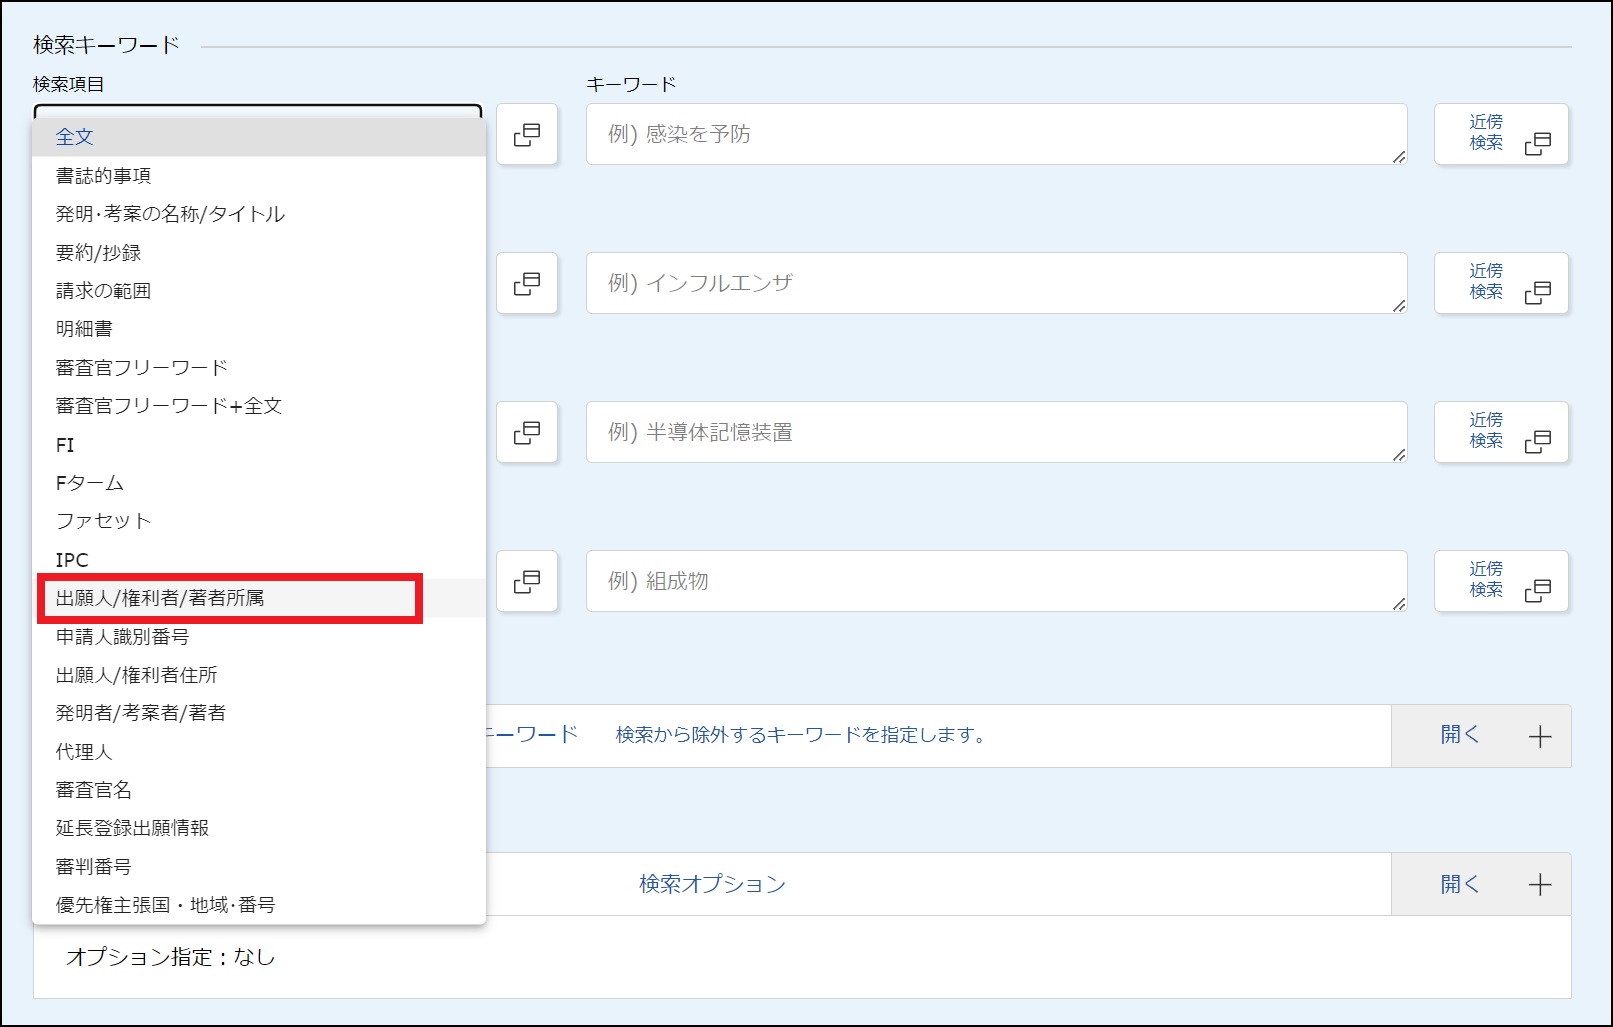The height and width of the screenshot is (1027, 1613).
Task: Open 近傍検索 for the 感染を予防 keyword field
Action: coord(1501,134)
